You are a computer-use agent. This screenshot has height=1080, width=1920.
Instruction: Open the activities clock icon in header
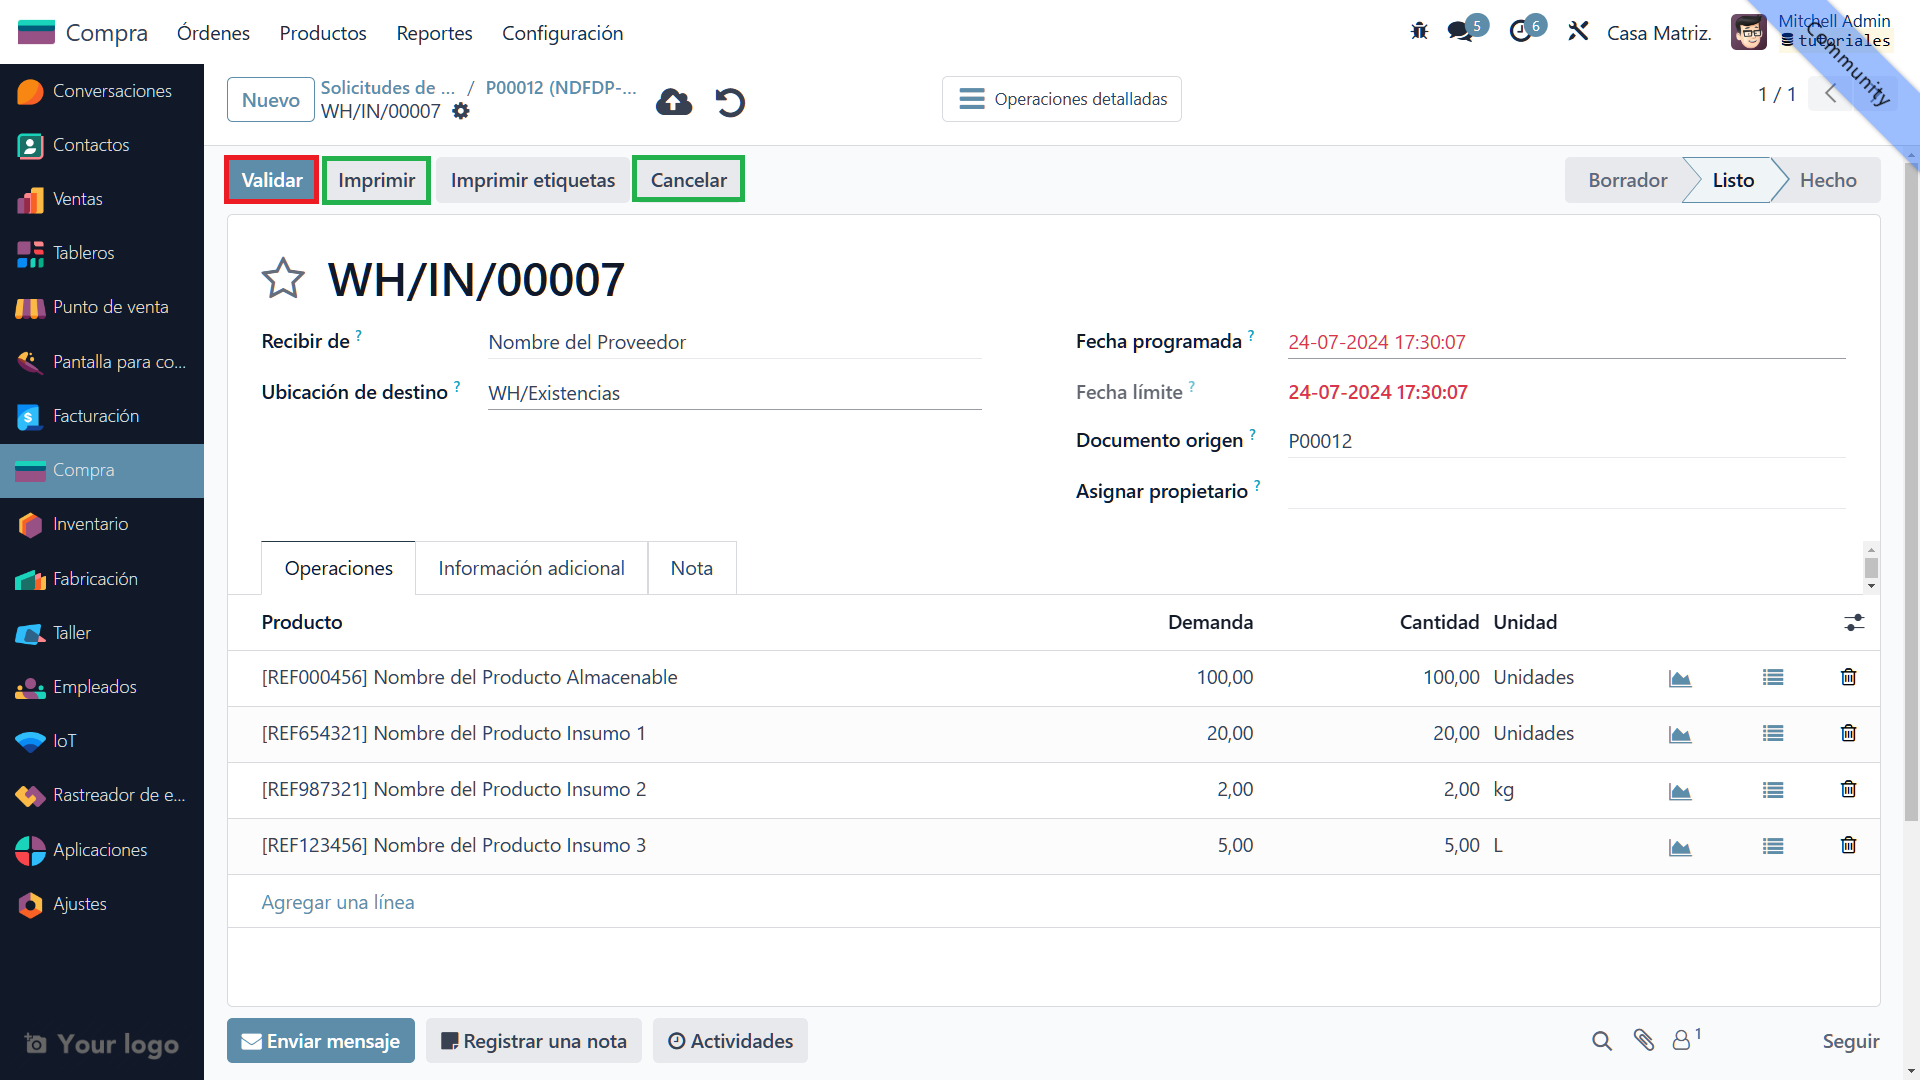[1521, 32]
